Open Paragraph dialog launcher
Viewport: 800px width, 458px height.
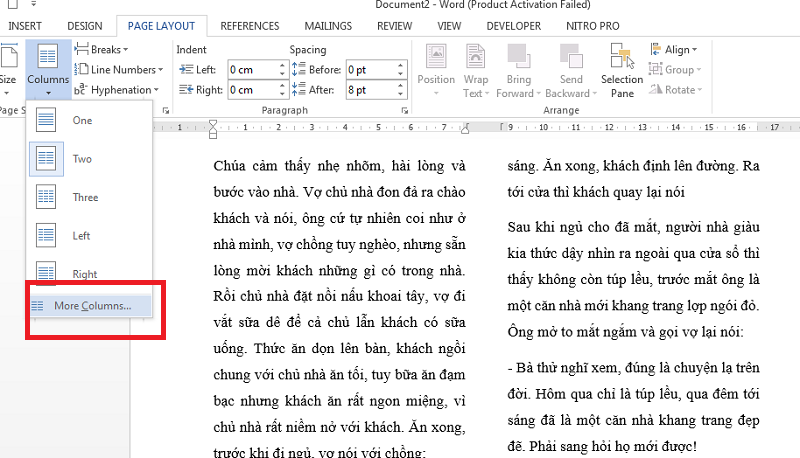(x=405, y=110)
